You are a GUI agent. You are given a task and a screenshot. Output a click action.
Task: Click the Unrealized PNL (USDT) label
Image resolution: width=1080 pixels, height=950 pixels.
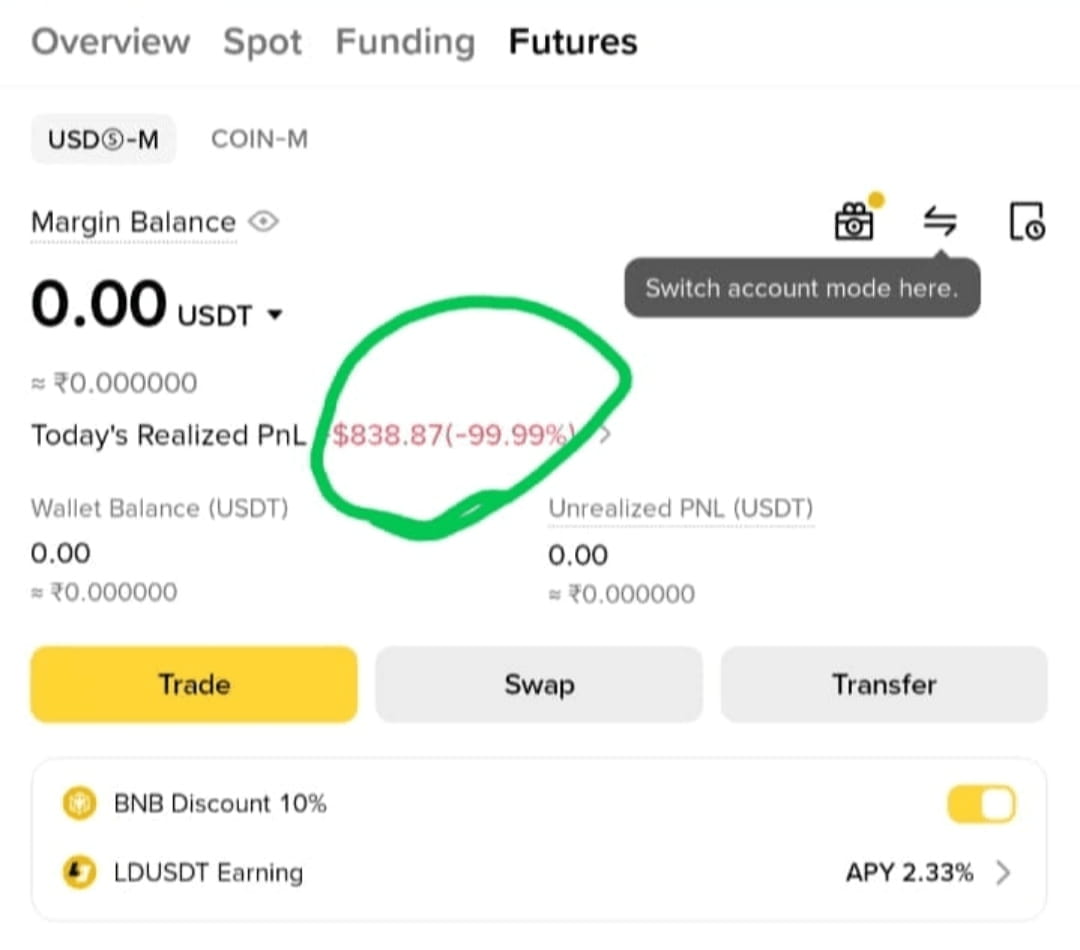pyautogui.click(x=681, y=508)
